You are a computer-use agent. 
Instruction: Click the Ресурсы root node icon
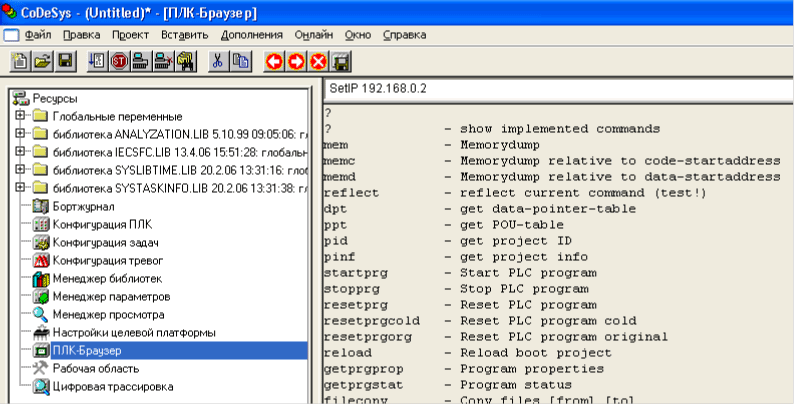pos(21,98)
